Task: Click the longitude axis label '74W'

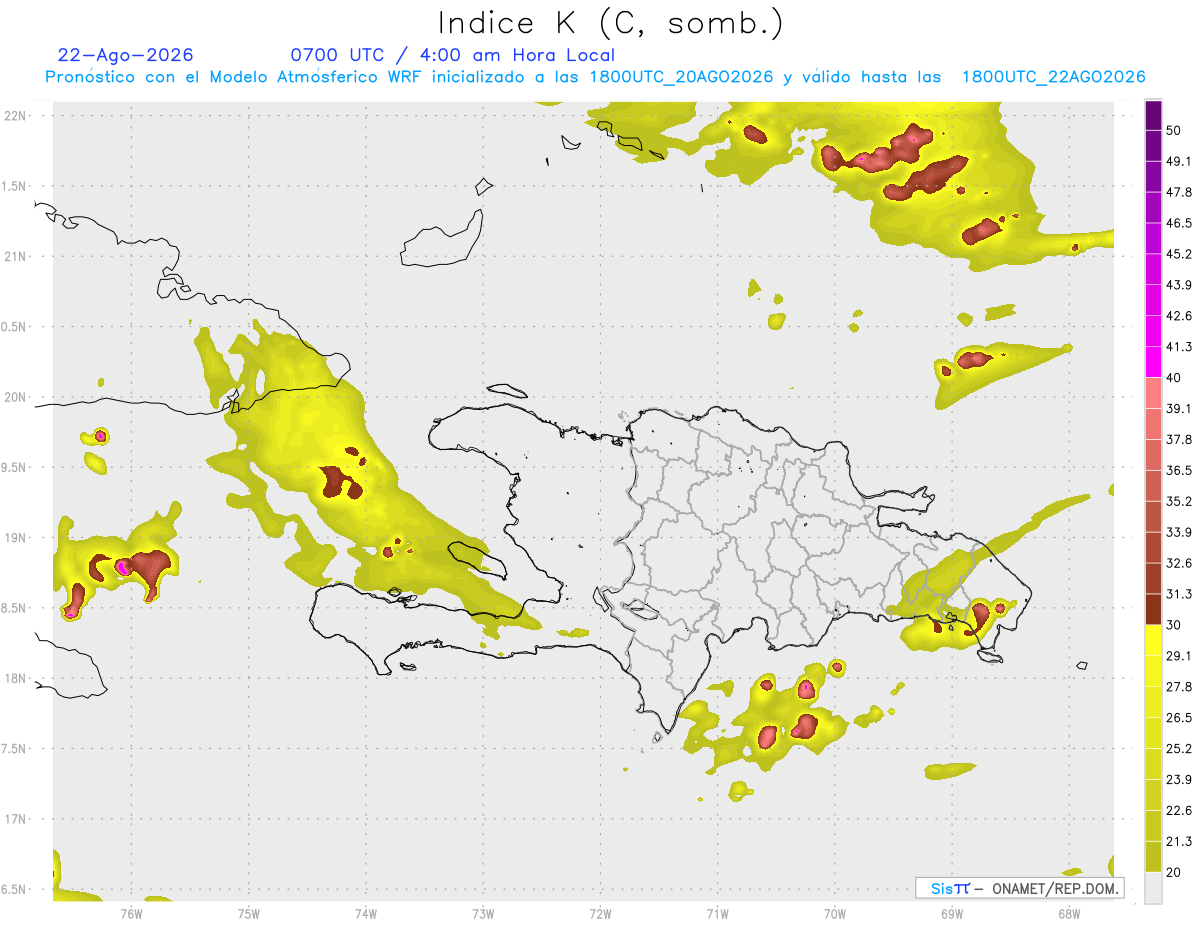Action: click(x=366, y=914)
